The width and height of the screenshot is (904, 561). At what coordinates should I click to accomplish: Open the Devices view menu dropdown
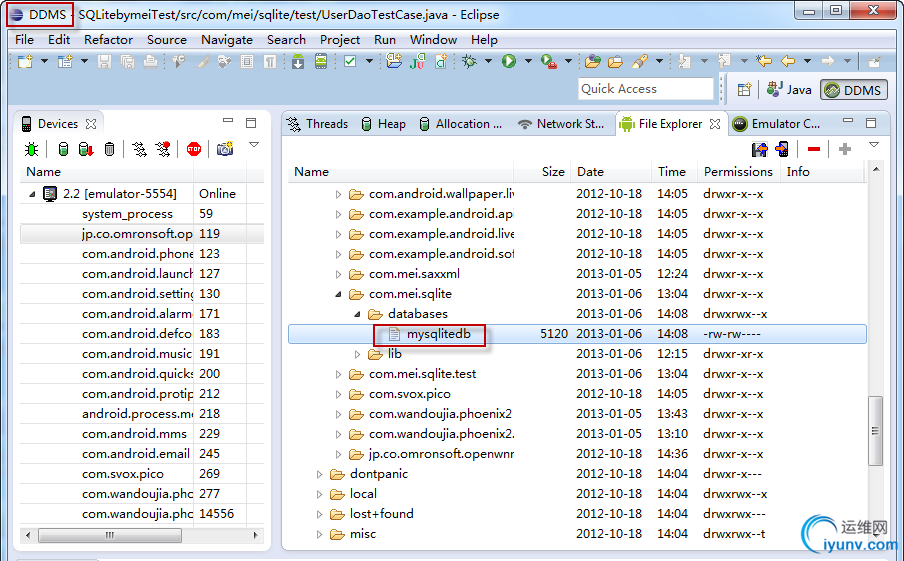pos(254,145)
